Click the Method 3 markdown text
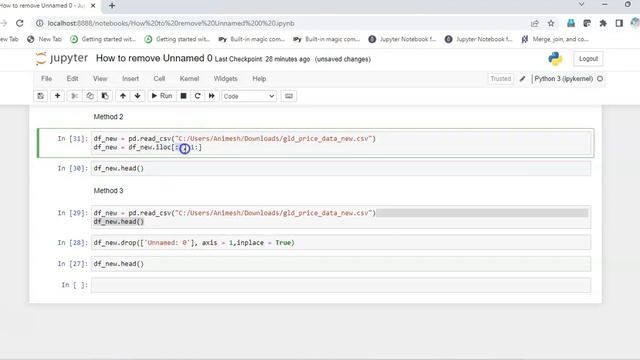 [108, 191]
